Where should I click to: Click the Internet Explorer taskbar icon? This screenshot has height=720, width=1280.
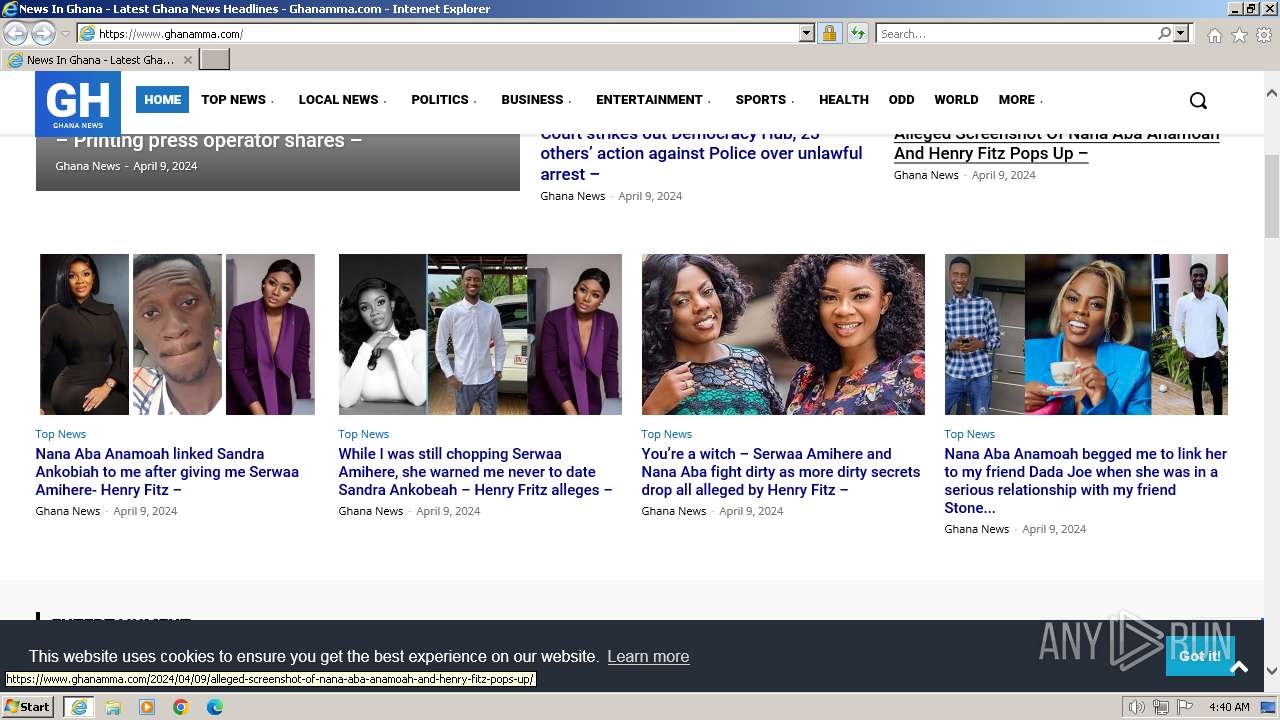pos(79,707)
